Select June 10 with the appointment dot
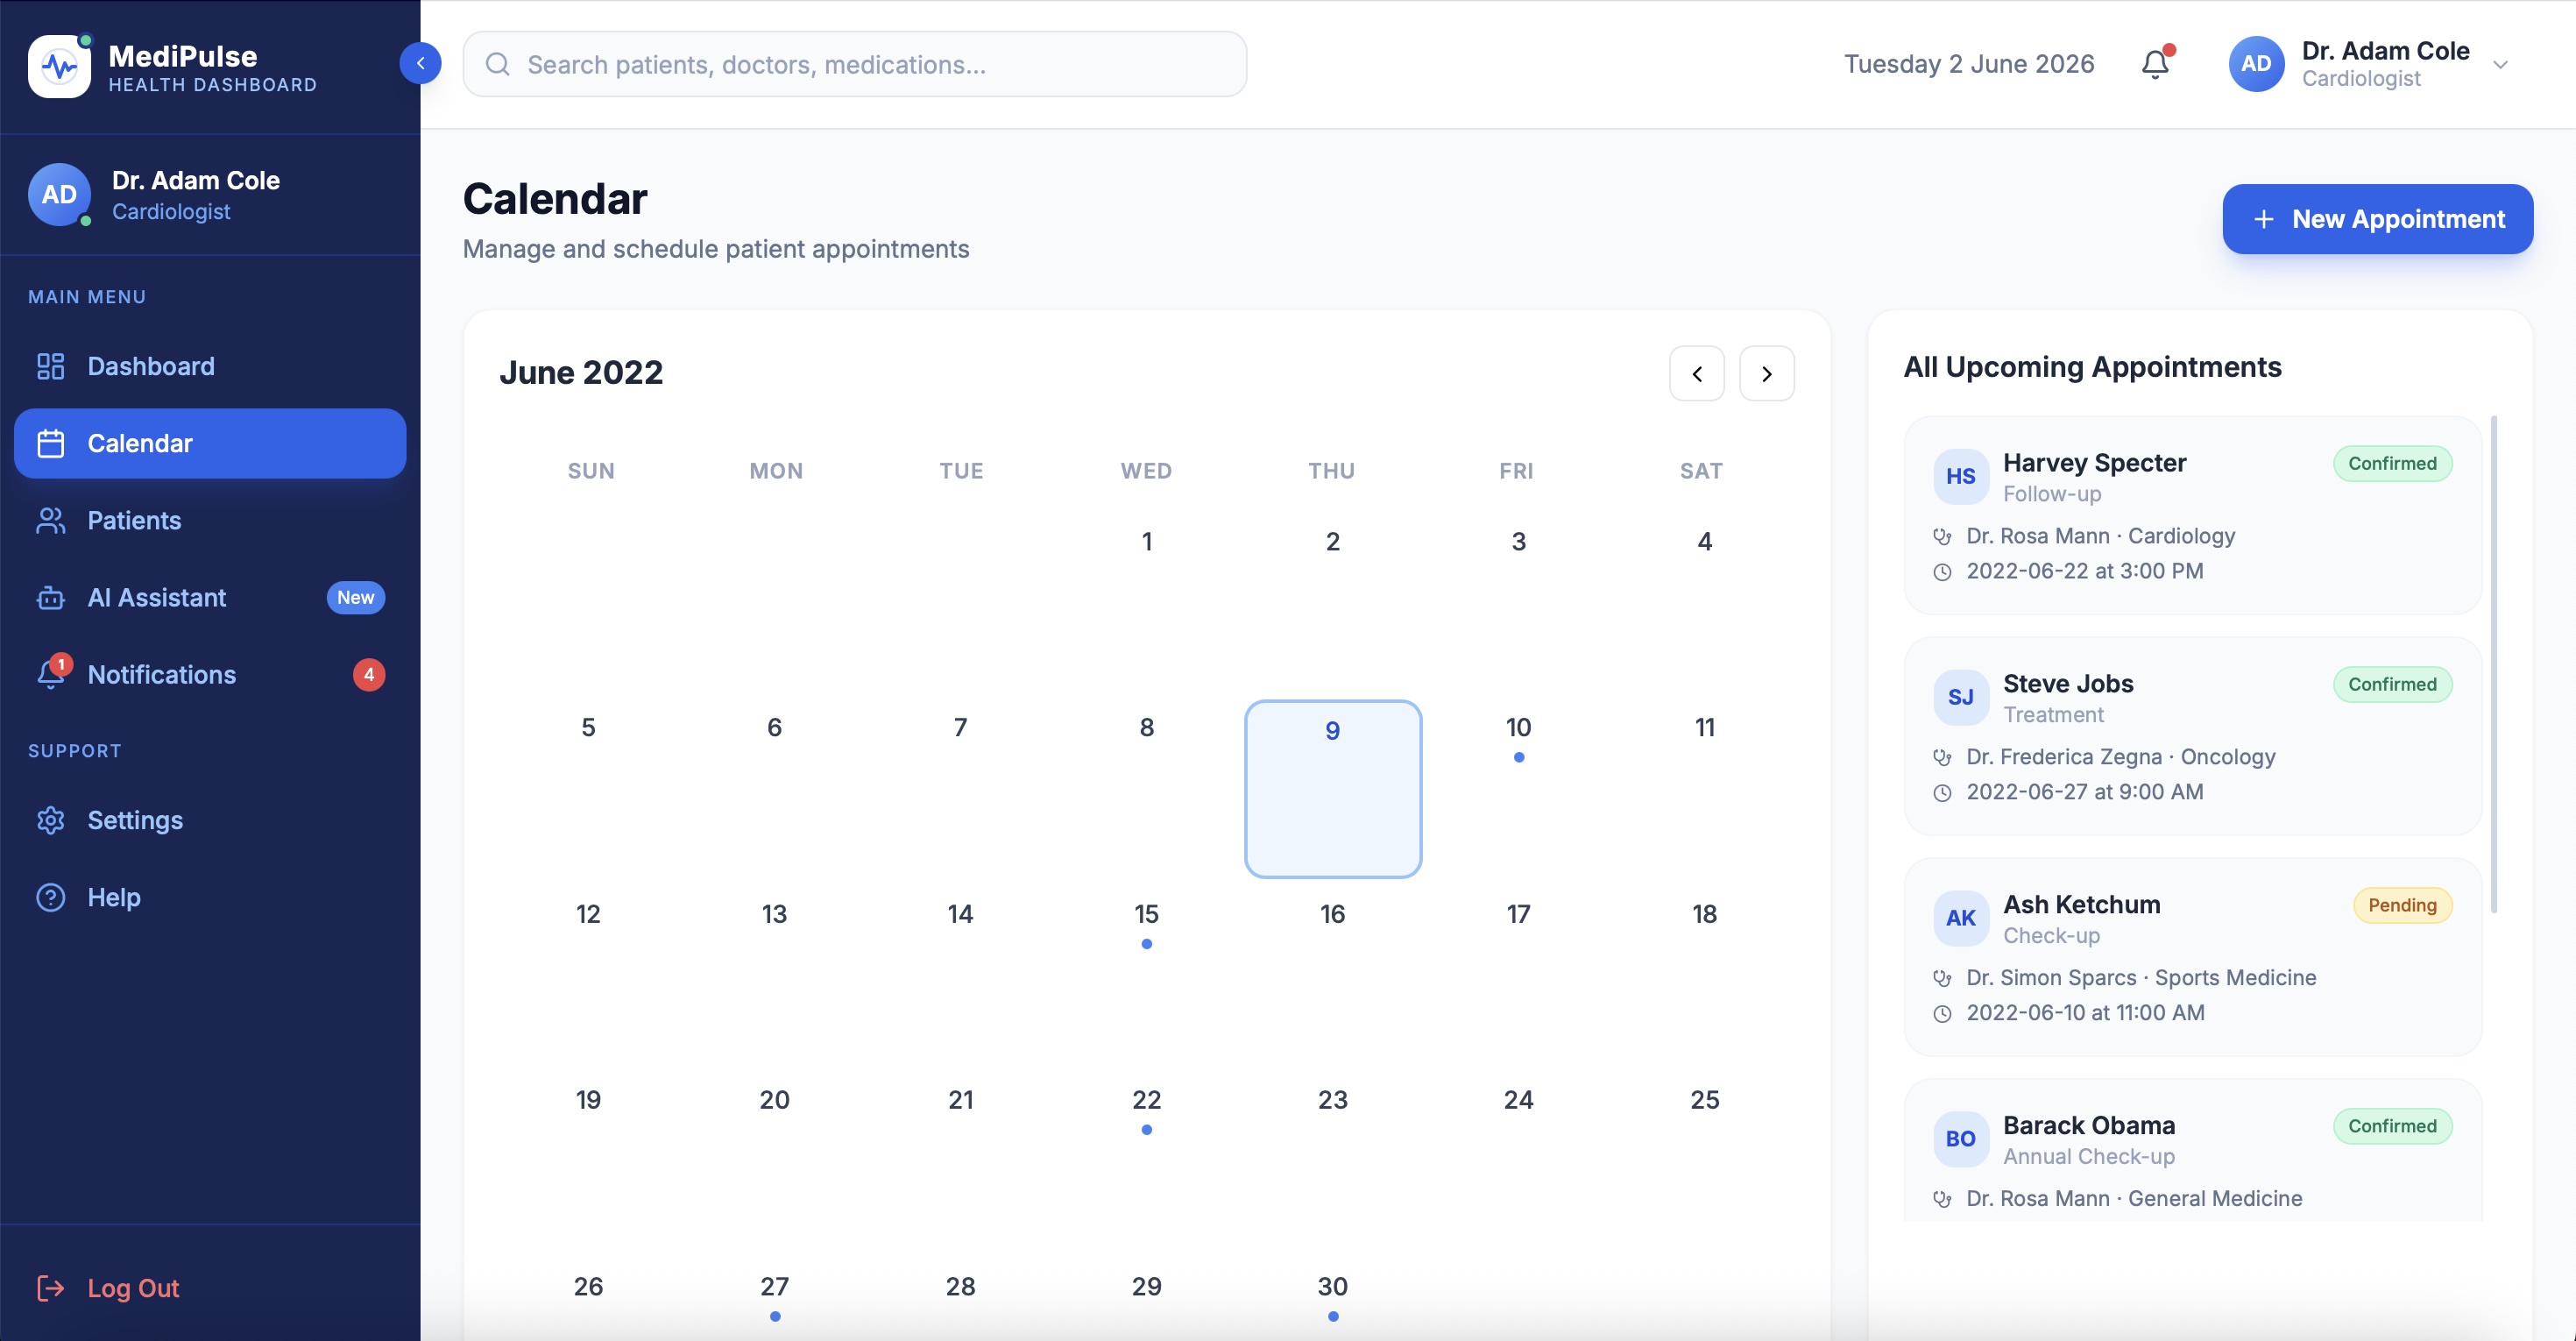 (1518, 789)
